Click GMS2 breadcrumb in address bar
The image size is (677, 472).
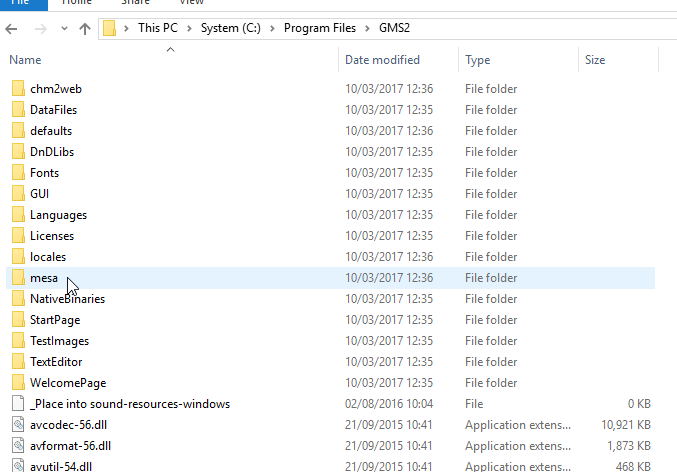tap(394, 28)
